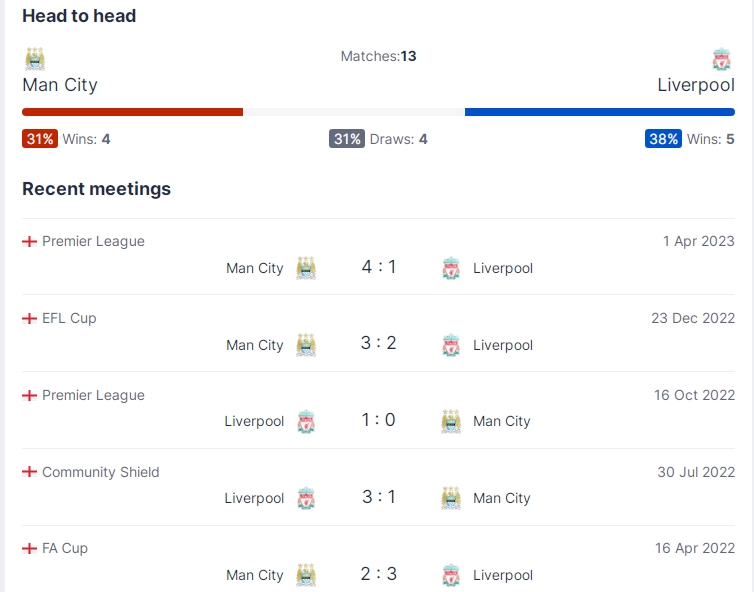Open Premier League link dated 1 Apr 2023
Screen dimensions: 754x592
click(x=93, y=241)
